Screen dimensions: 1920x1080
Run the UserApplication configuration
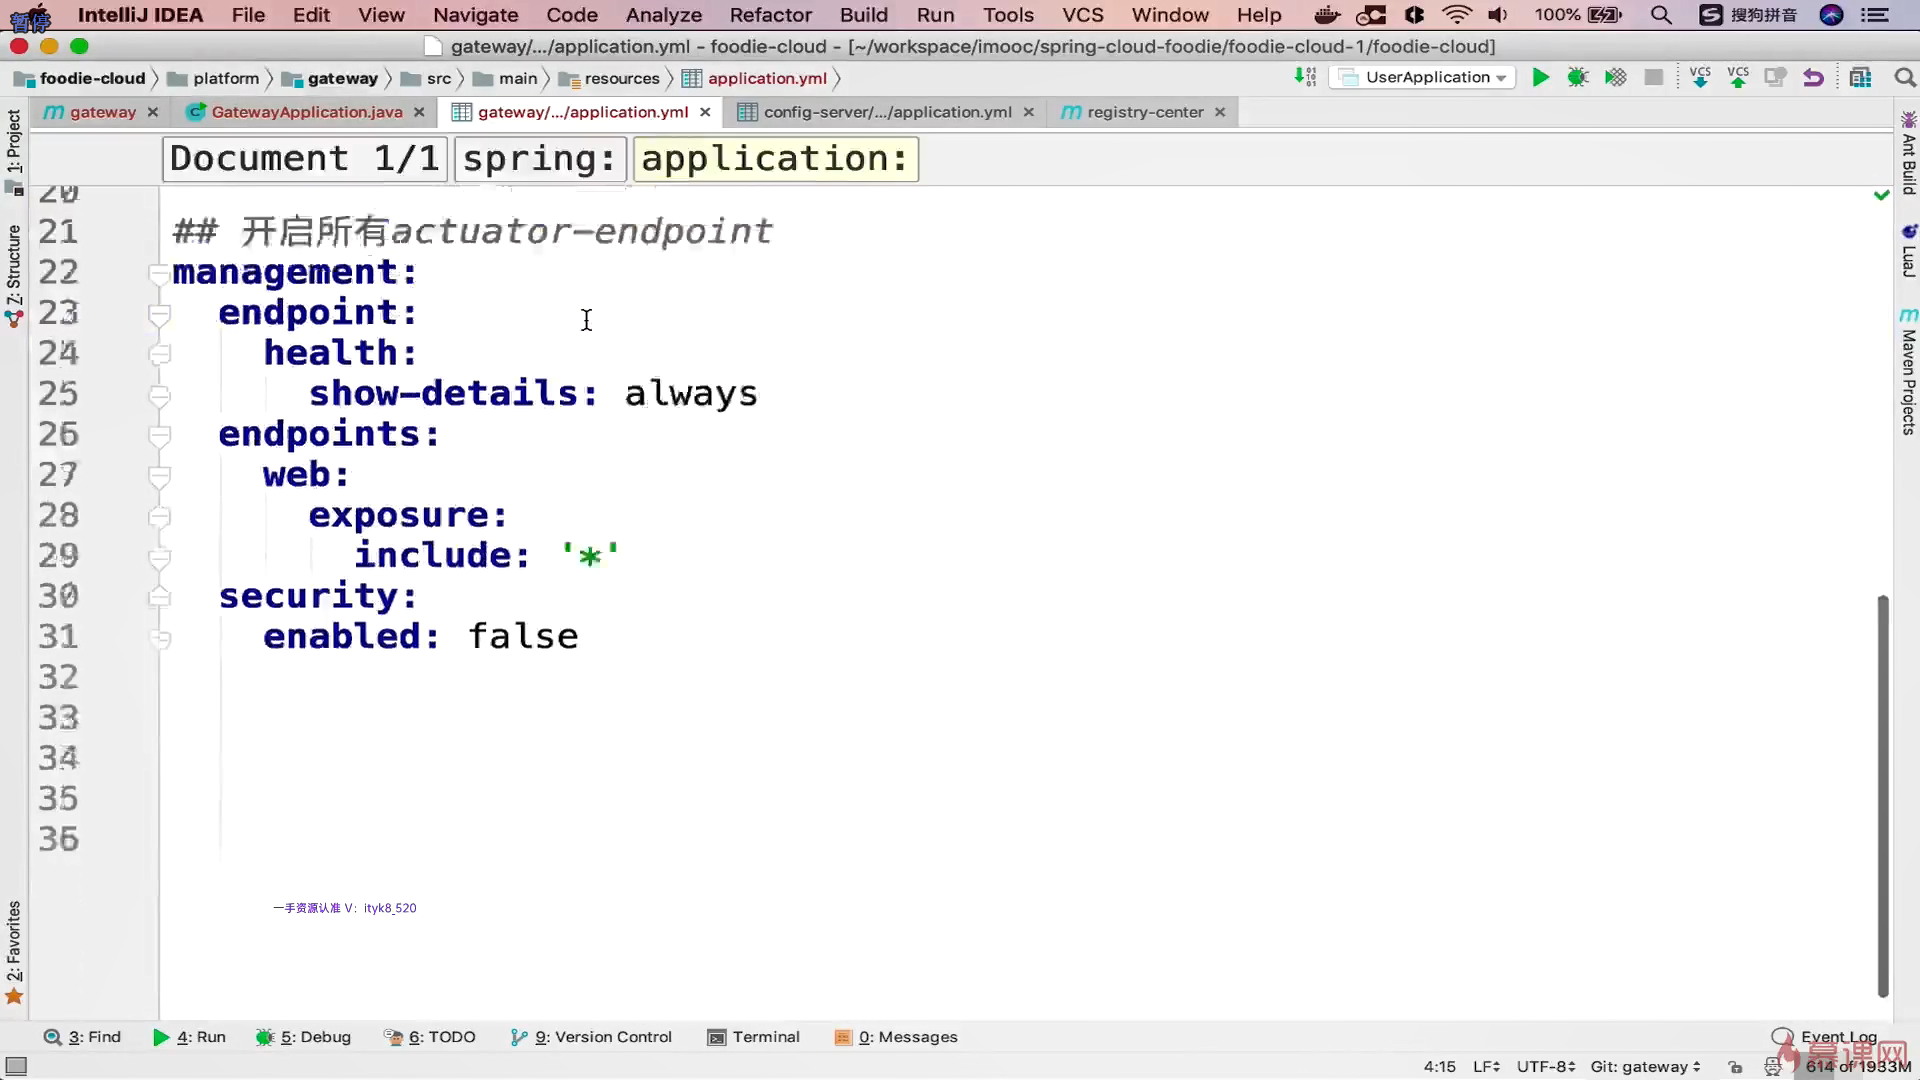coord(1540,77)
